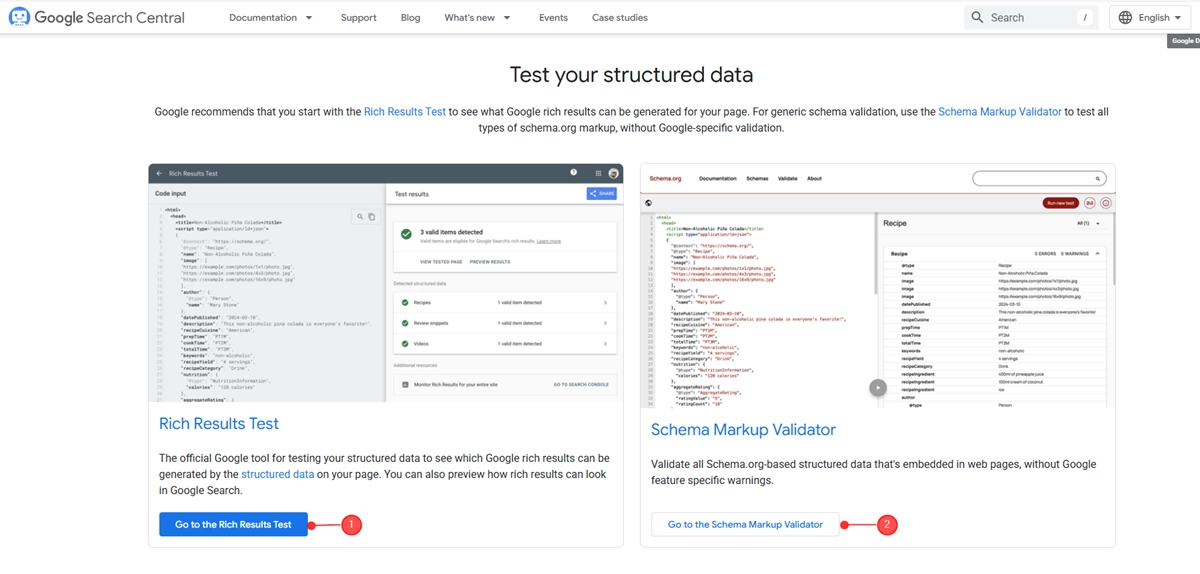Open the Schema Markup Validator preview image

[x=877, y=285]
